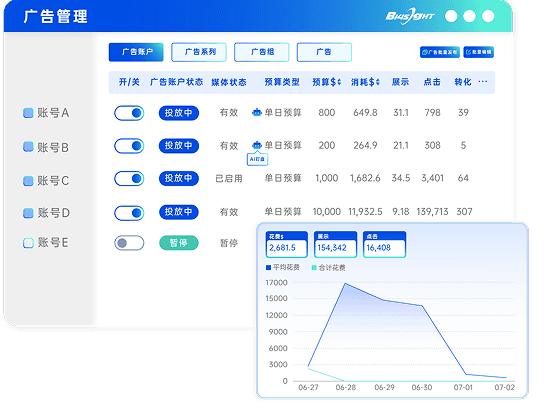This screenshot has width=546, height=405.
Task: Click the 点击 column header
Action: [432, 82]
